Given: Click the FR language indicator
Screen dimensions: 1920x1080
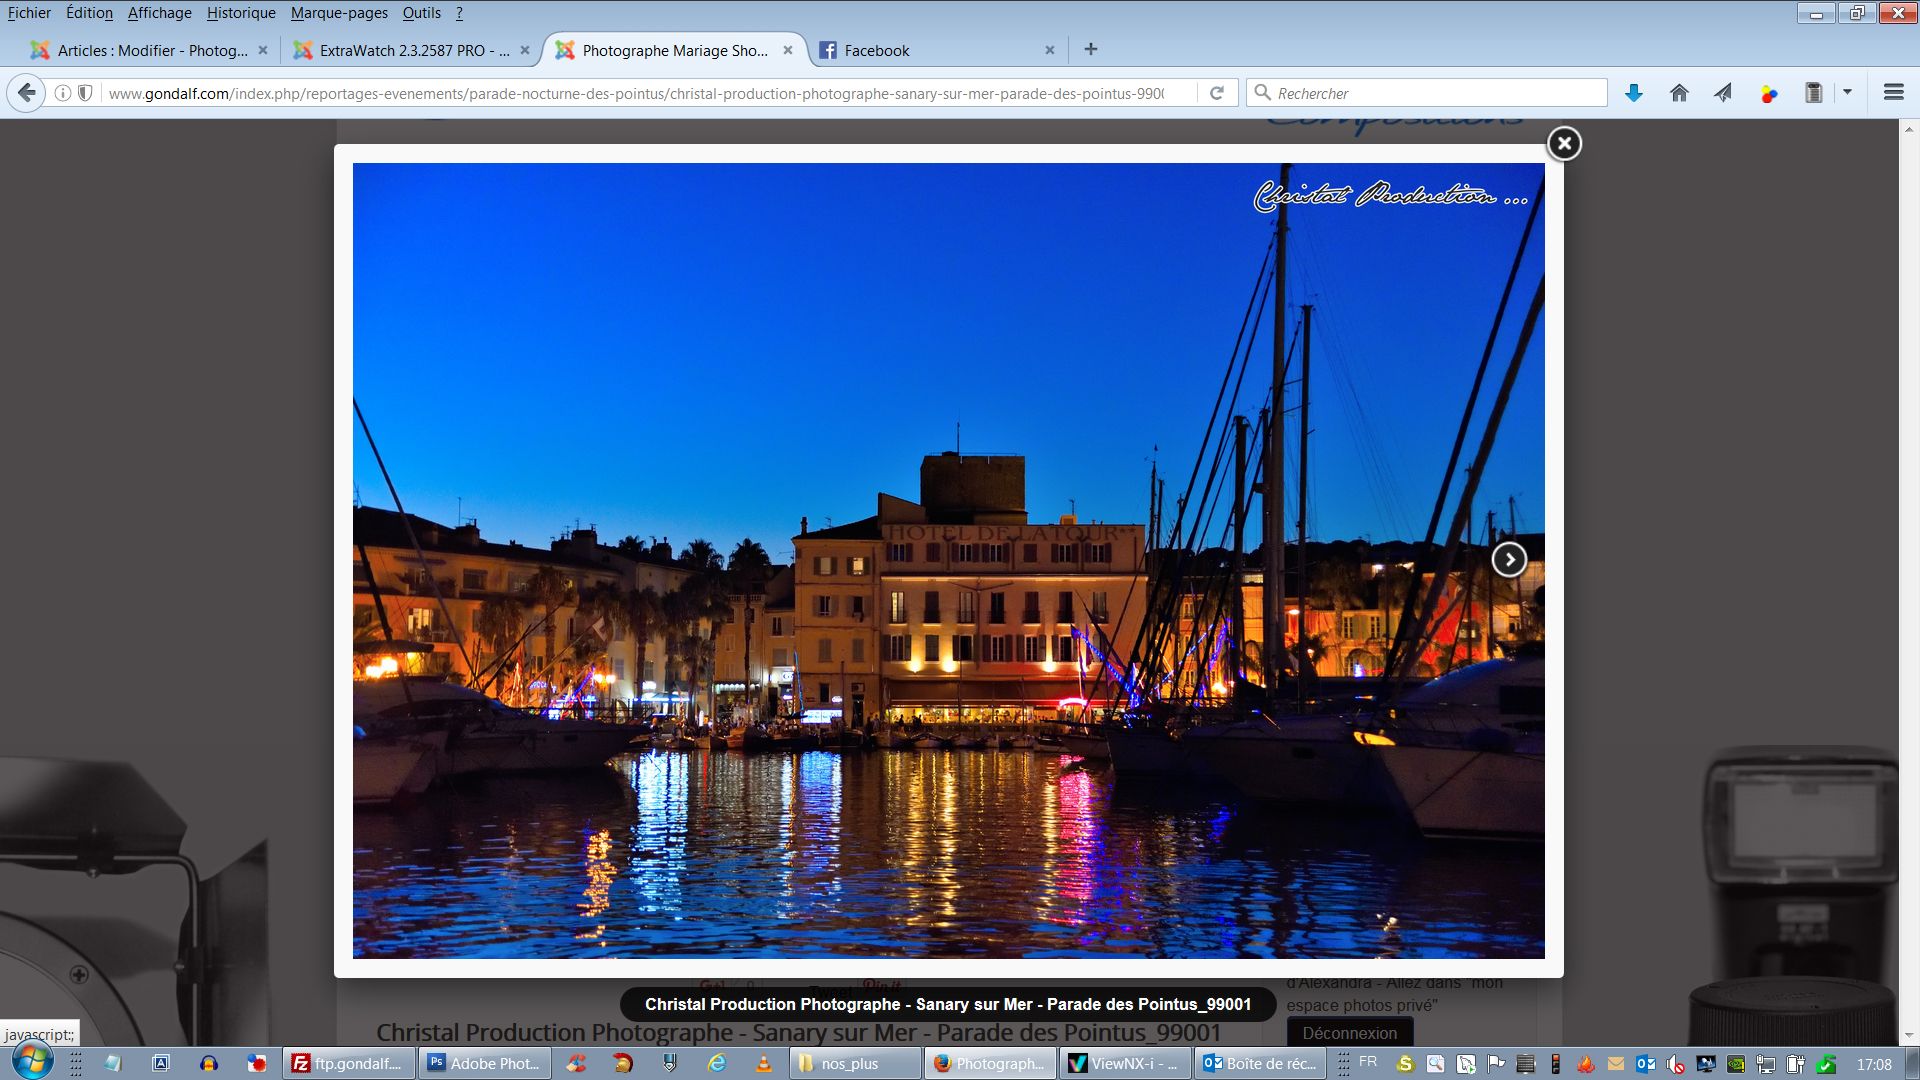Looking at the screenshot, I should click(1368, 1062).
